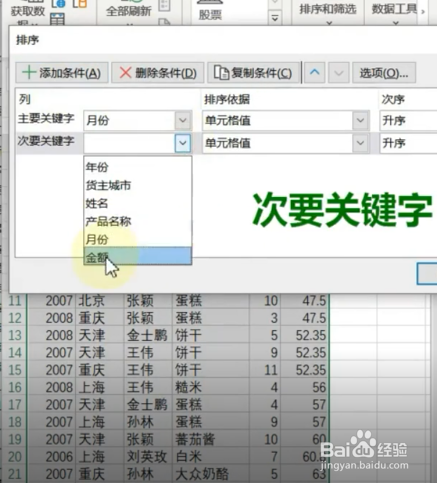The height and width of the screenshot is (483, 437).
Task: Choose 金额 from the dropdown list
Action: coord(138,256)
